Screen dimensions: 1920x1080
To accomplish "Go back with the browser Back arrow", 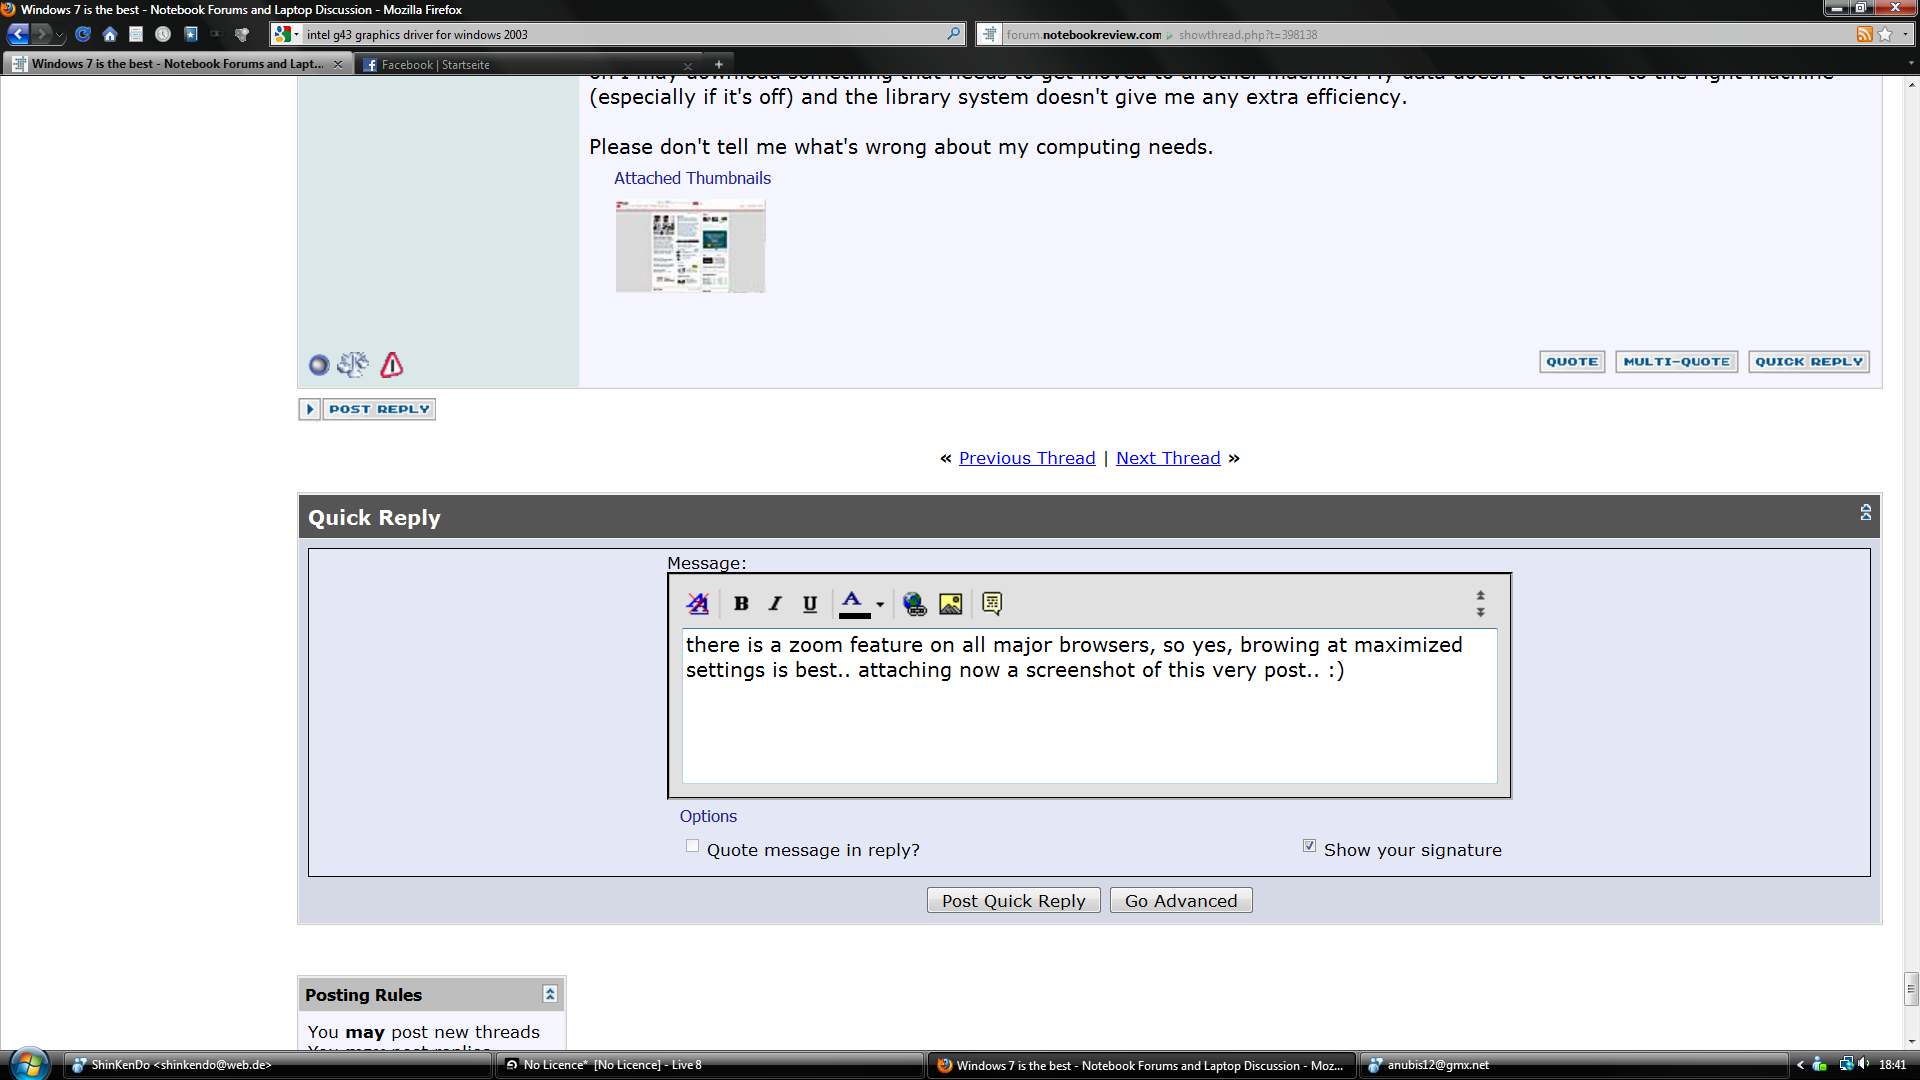I will click(x=18, y=34).
